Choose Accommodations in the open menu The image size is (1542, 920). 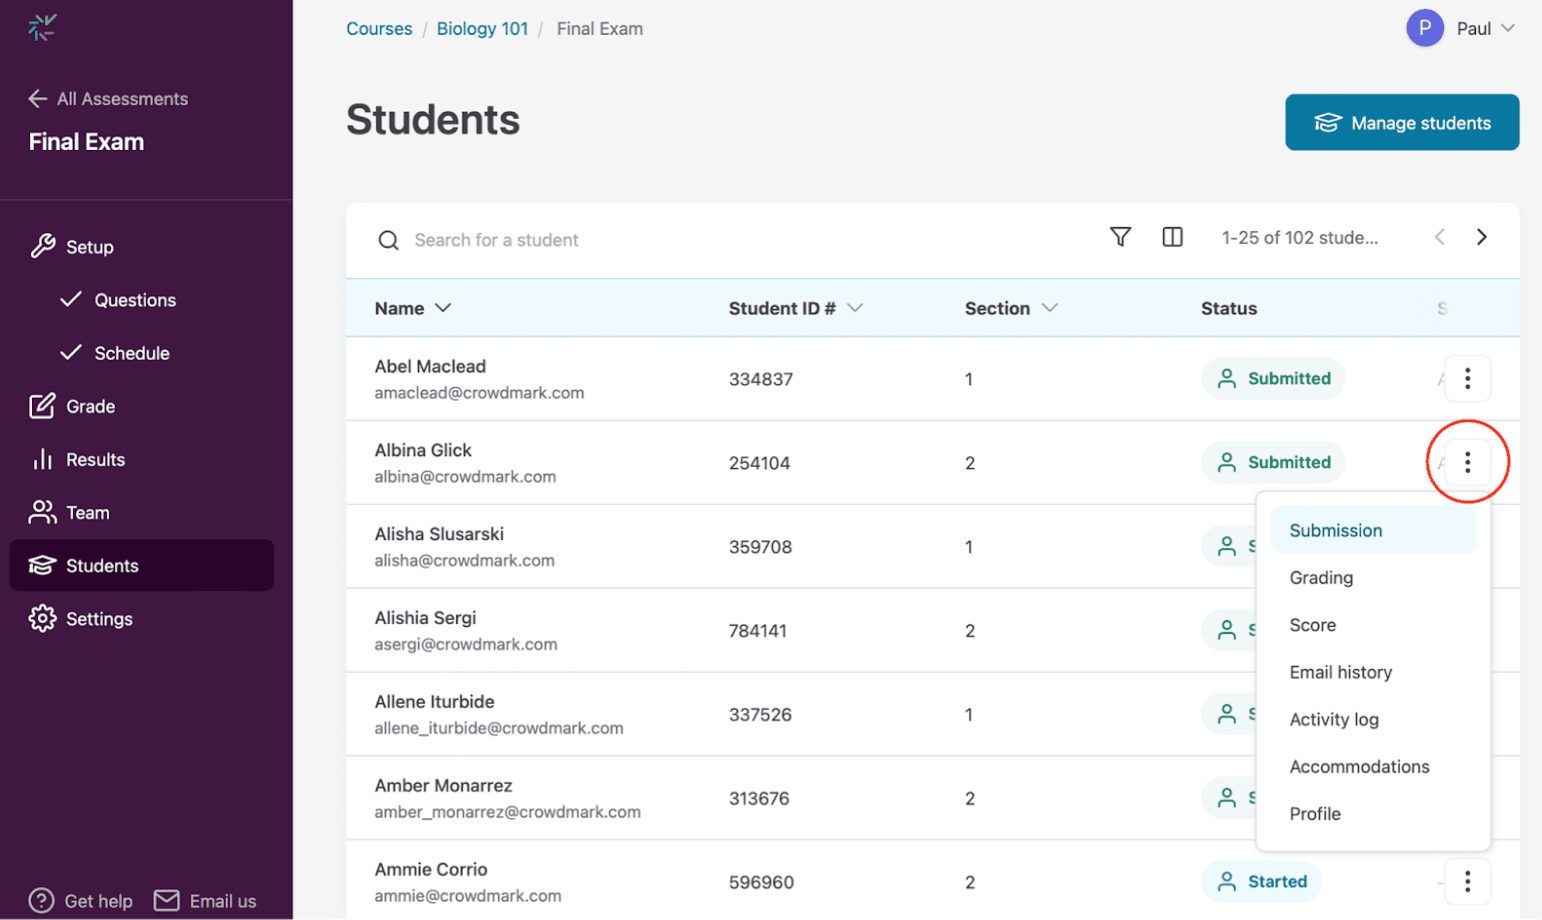[x=1358, y=766]
